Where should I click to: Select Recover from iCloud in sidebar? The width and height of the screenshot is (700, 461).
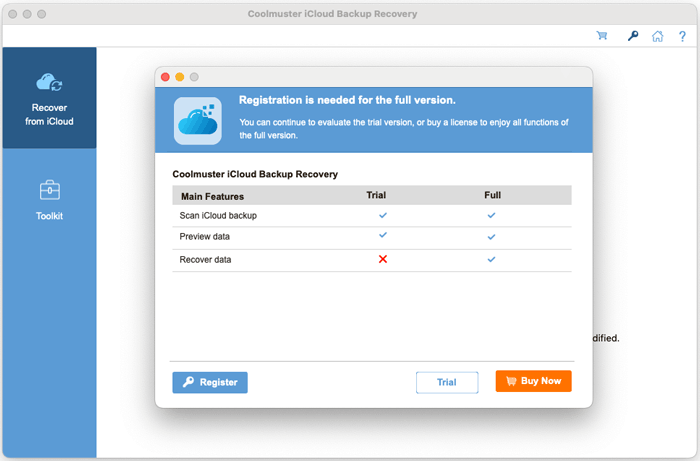49,98
